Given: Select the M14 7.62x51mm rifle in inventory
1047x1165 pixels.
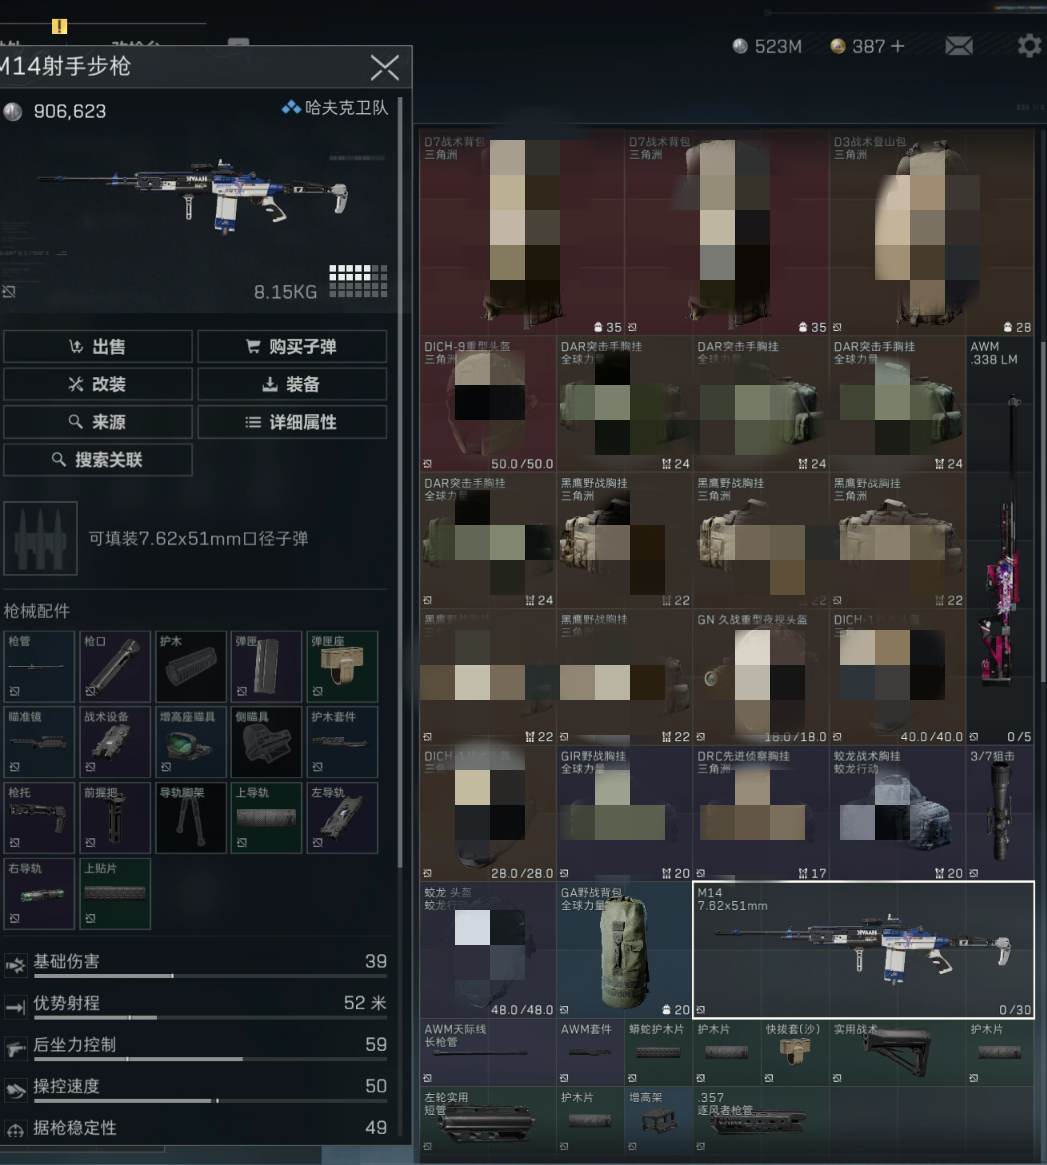Looking at the screenshot, I should pyautogui.click(x=863, y=950).
